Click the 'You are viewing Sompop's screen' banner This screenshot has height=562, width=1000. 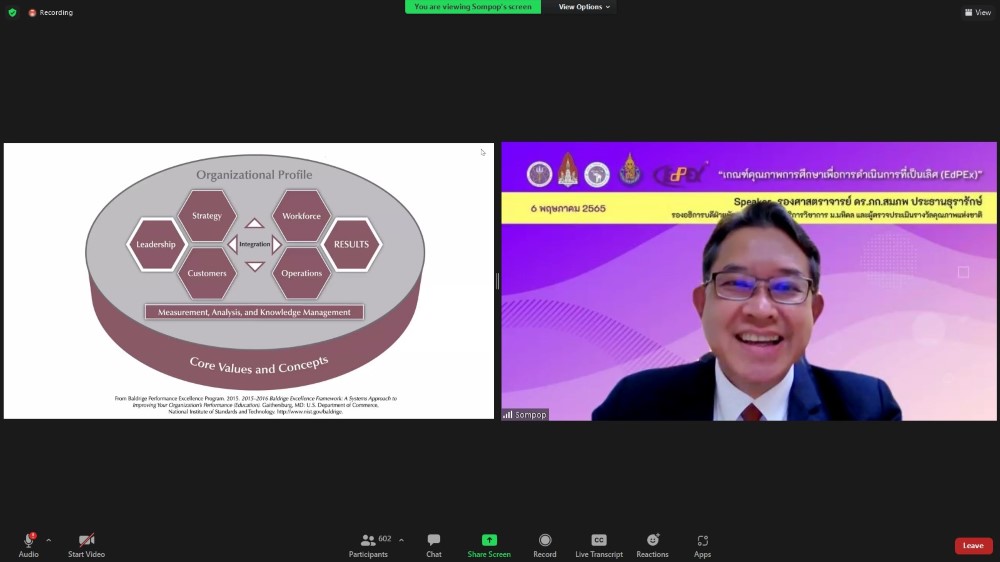click(472, 7)
